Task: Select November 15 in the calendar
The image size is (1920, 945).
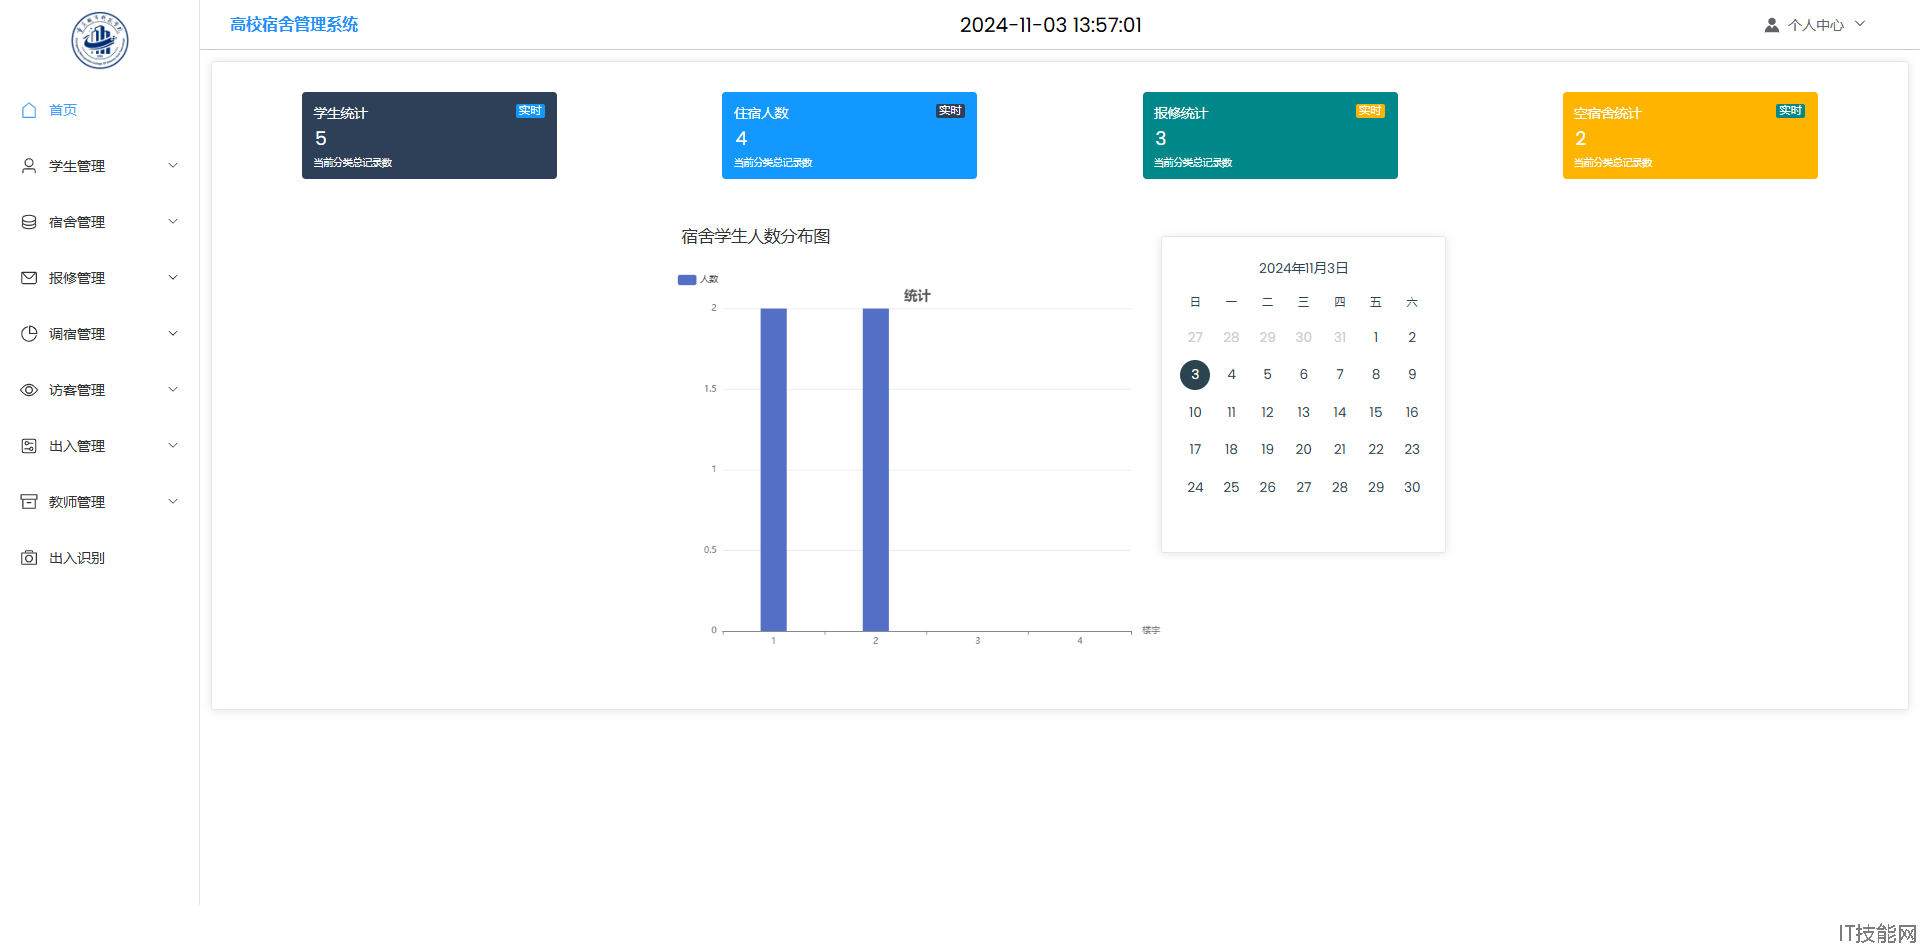Action: click(x=1376, y=412)
